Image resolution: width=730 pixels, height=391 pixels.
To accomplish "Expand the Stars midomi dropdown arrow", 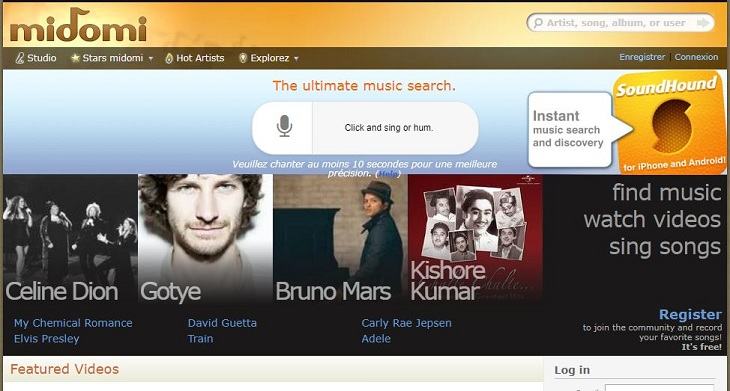I will (150, 59).
